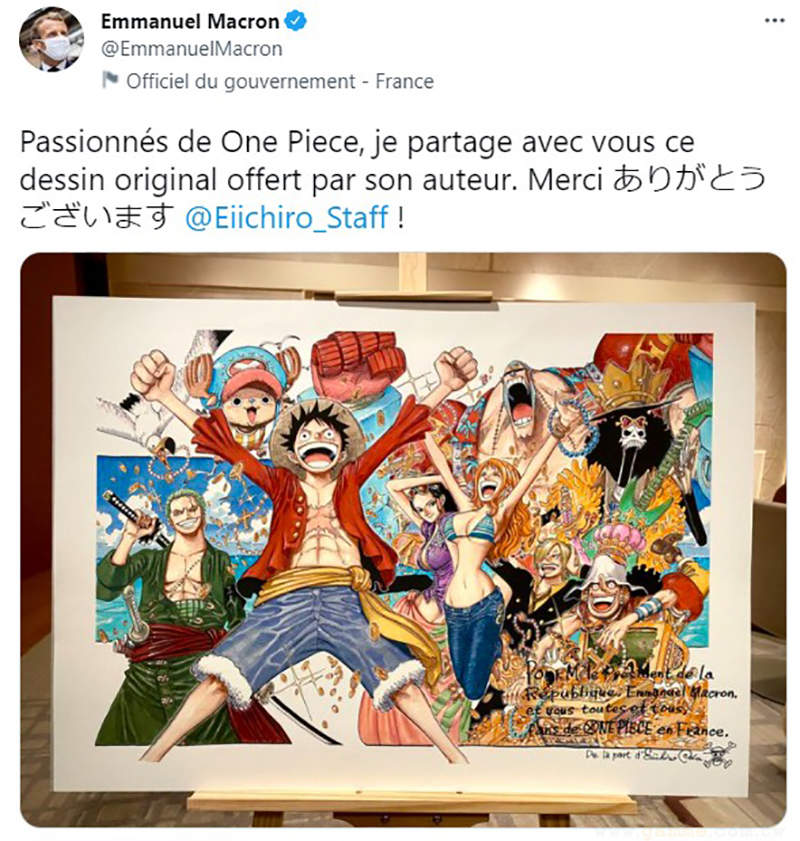800x841 pixels.
Task: Open the @EmmanuelMacron handle
Action: pos(191,49)
